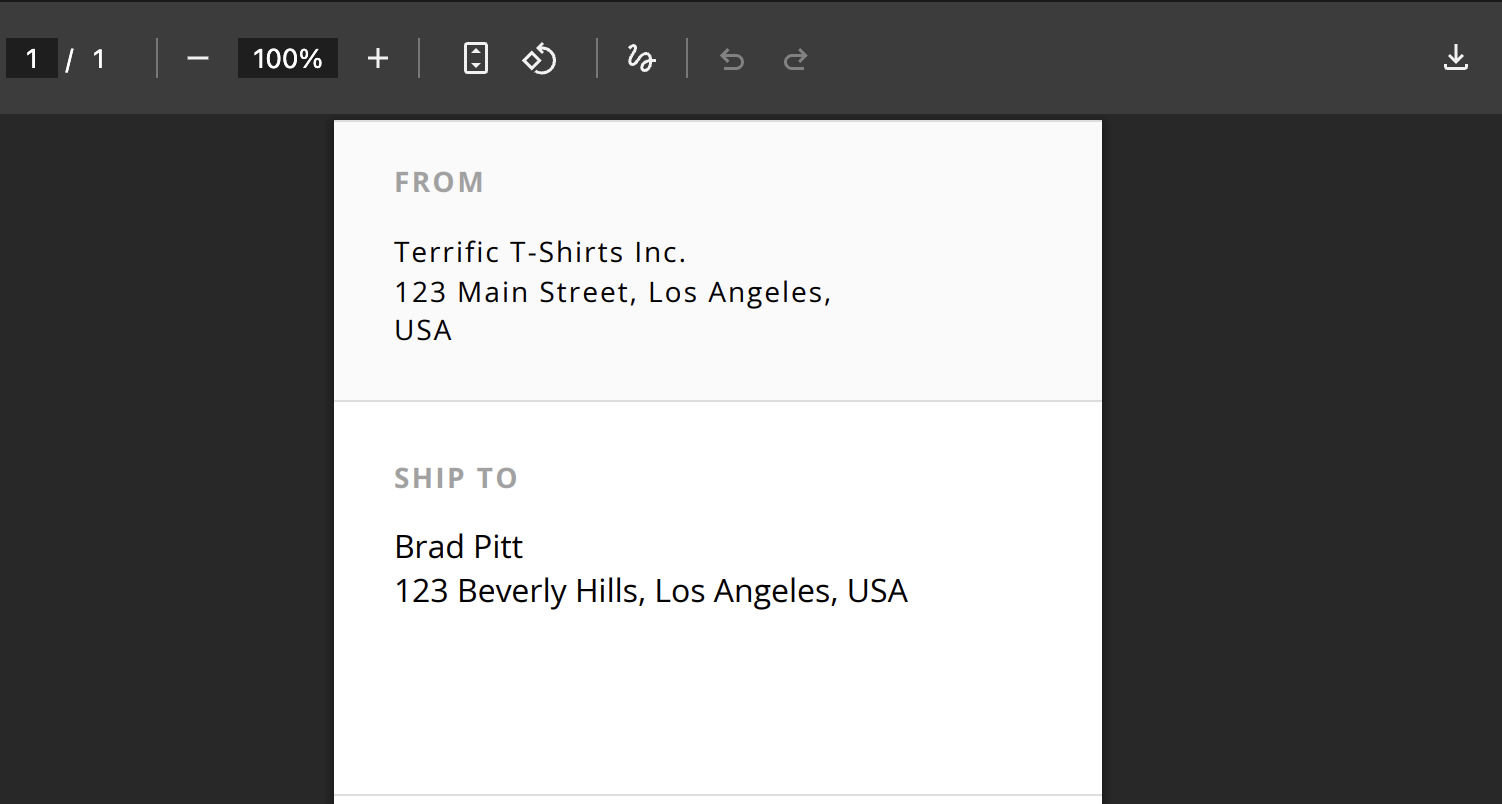Click the redo arrow icon
Viewport: 1502px width, 804px height.
[x=795, y=60]
